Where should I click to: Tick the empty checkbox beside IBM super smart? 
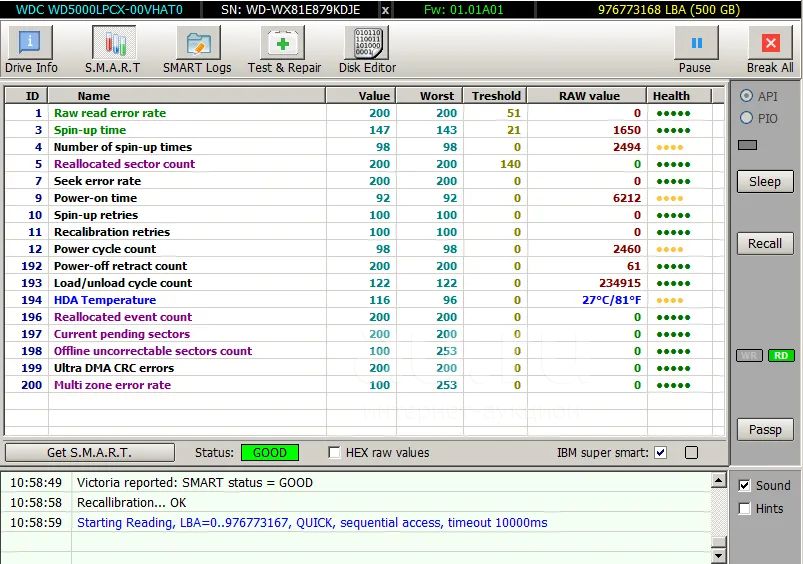[x=691, y=452]
